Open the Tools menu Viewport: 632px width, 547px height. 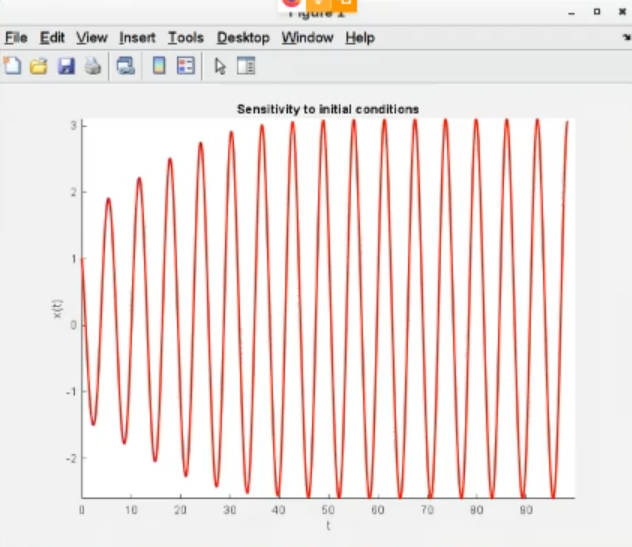[x=185, y=38]
